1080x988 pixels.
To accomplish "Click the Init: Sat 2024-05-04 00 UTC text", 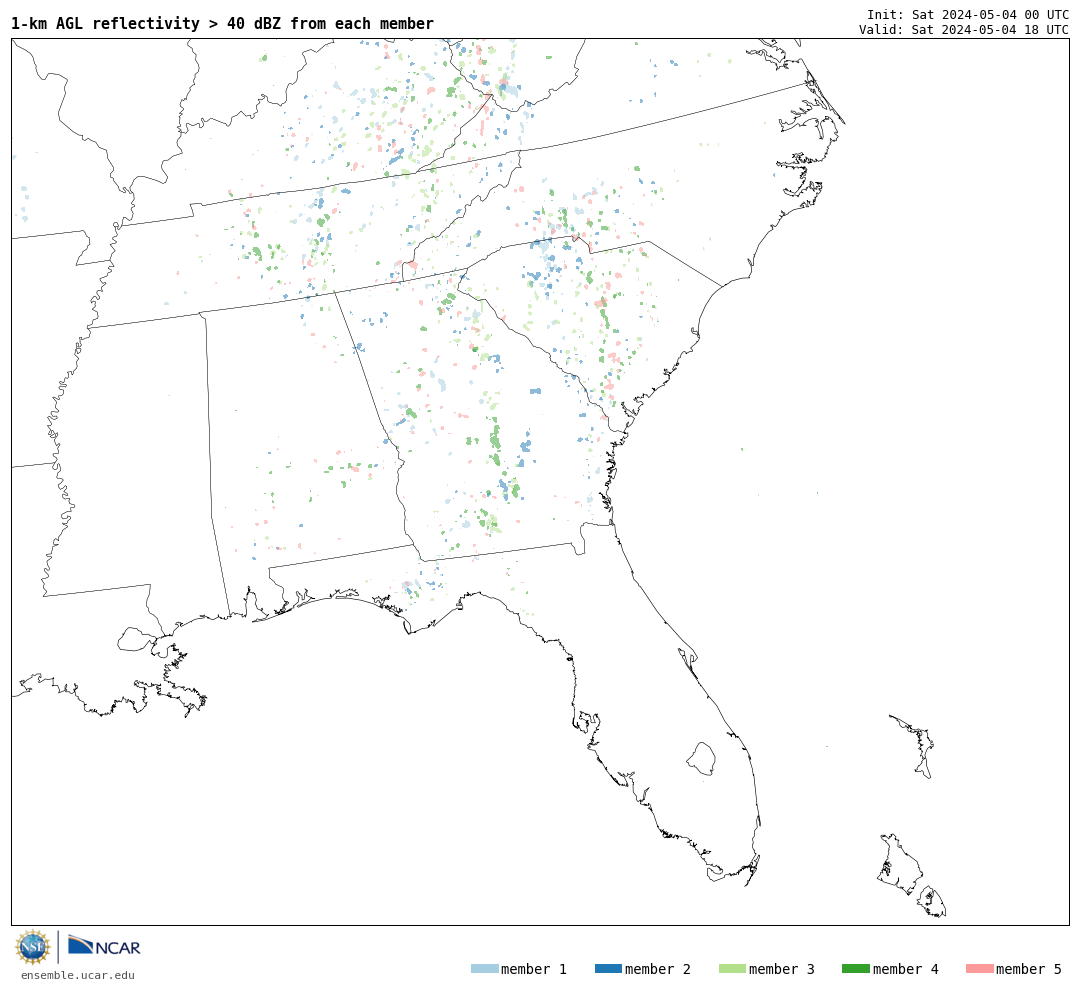I will click(968, 14).
